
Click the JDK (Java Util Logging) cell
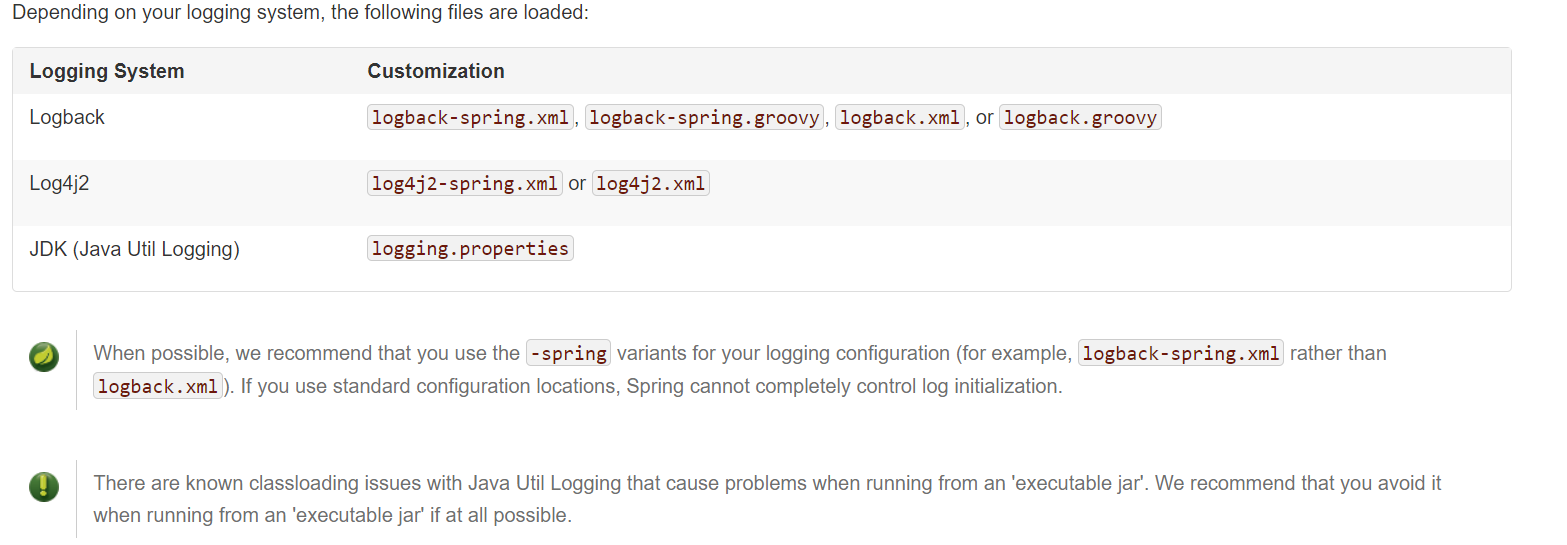135,249
